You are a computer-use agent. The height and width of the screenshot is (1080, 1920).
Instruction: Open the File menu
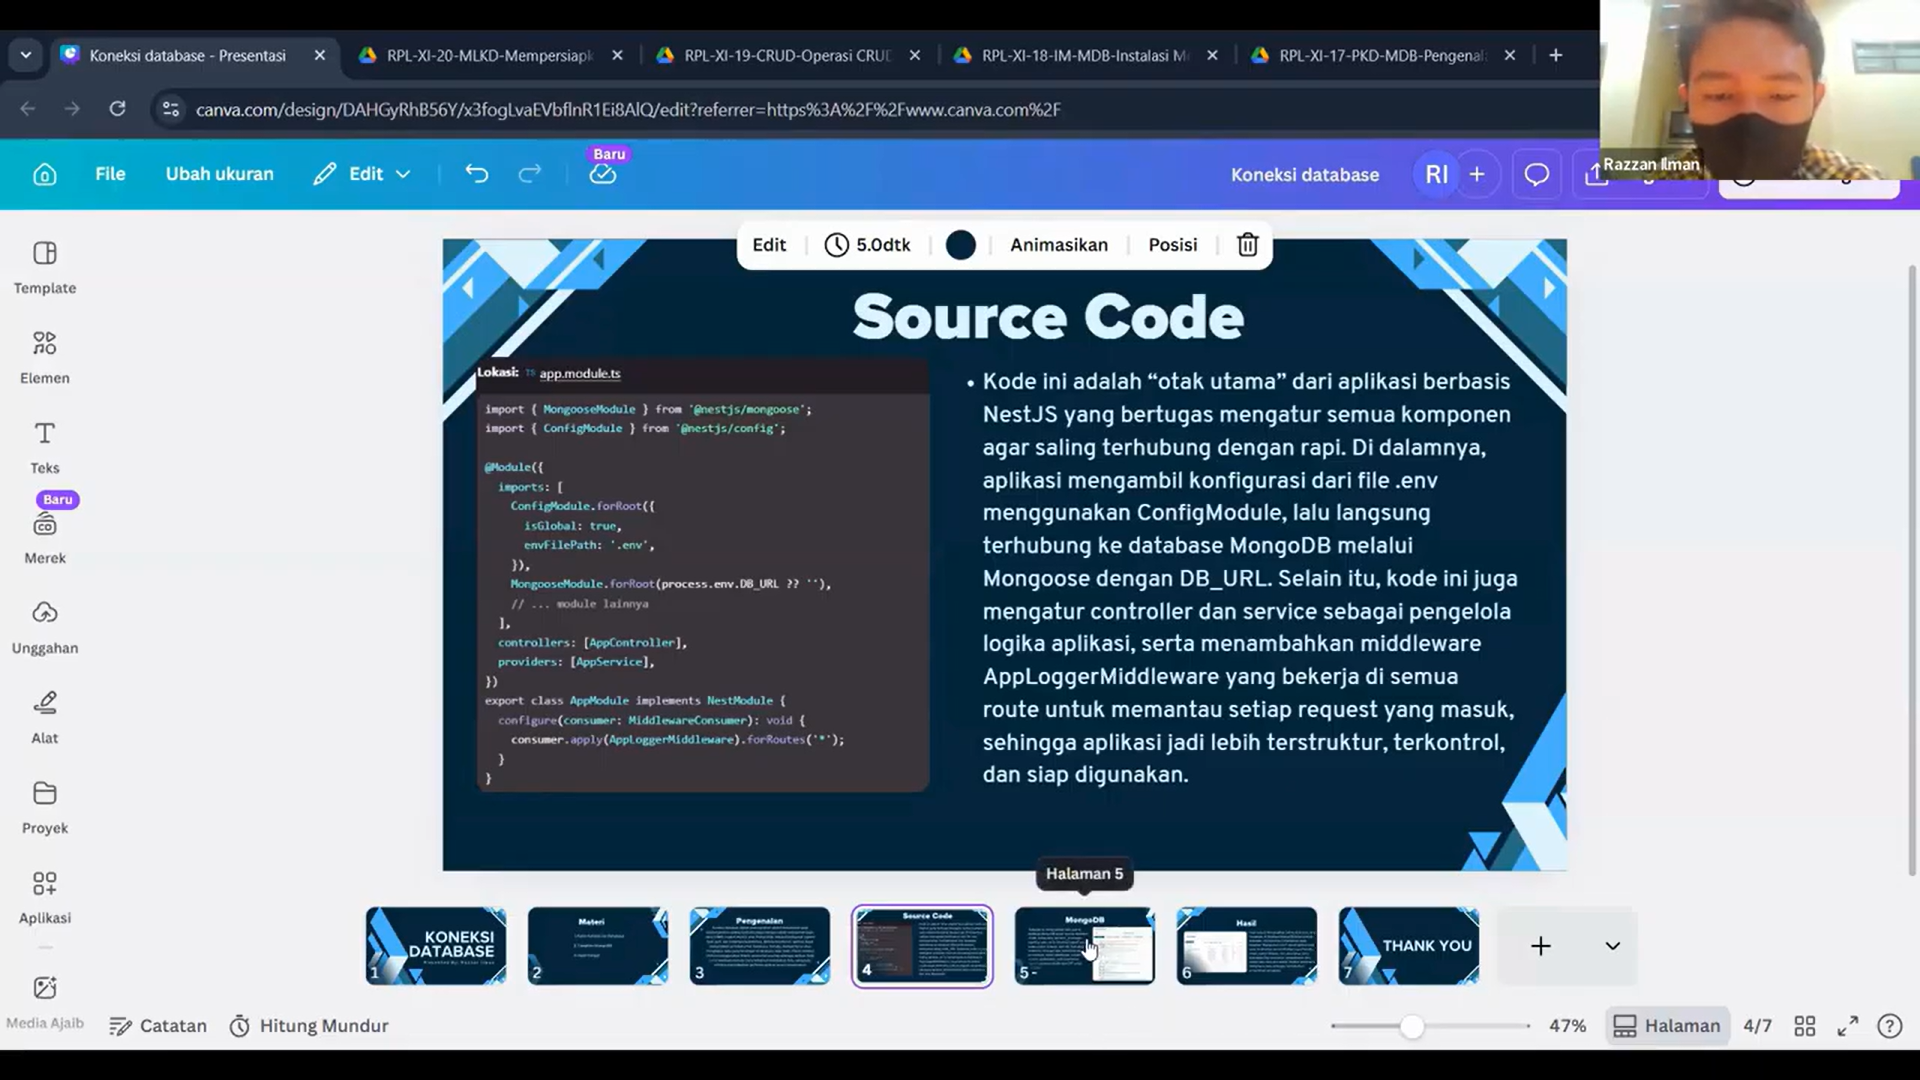[x=110, y=174]
